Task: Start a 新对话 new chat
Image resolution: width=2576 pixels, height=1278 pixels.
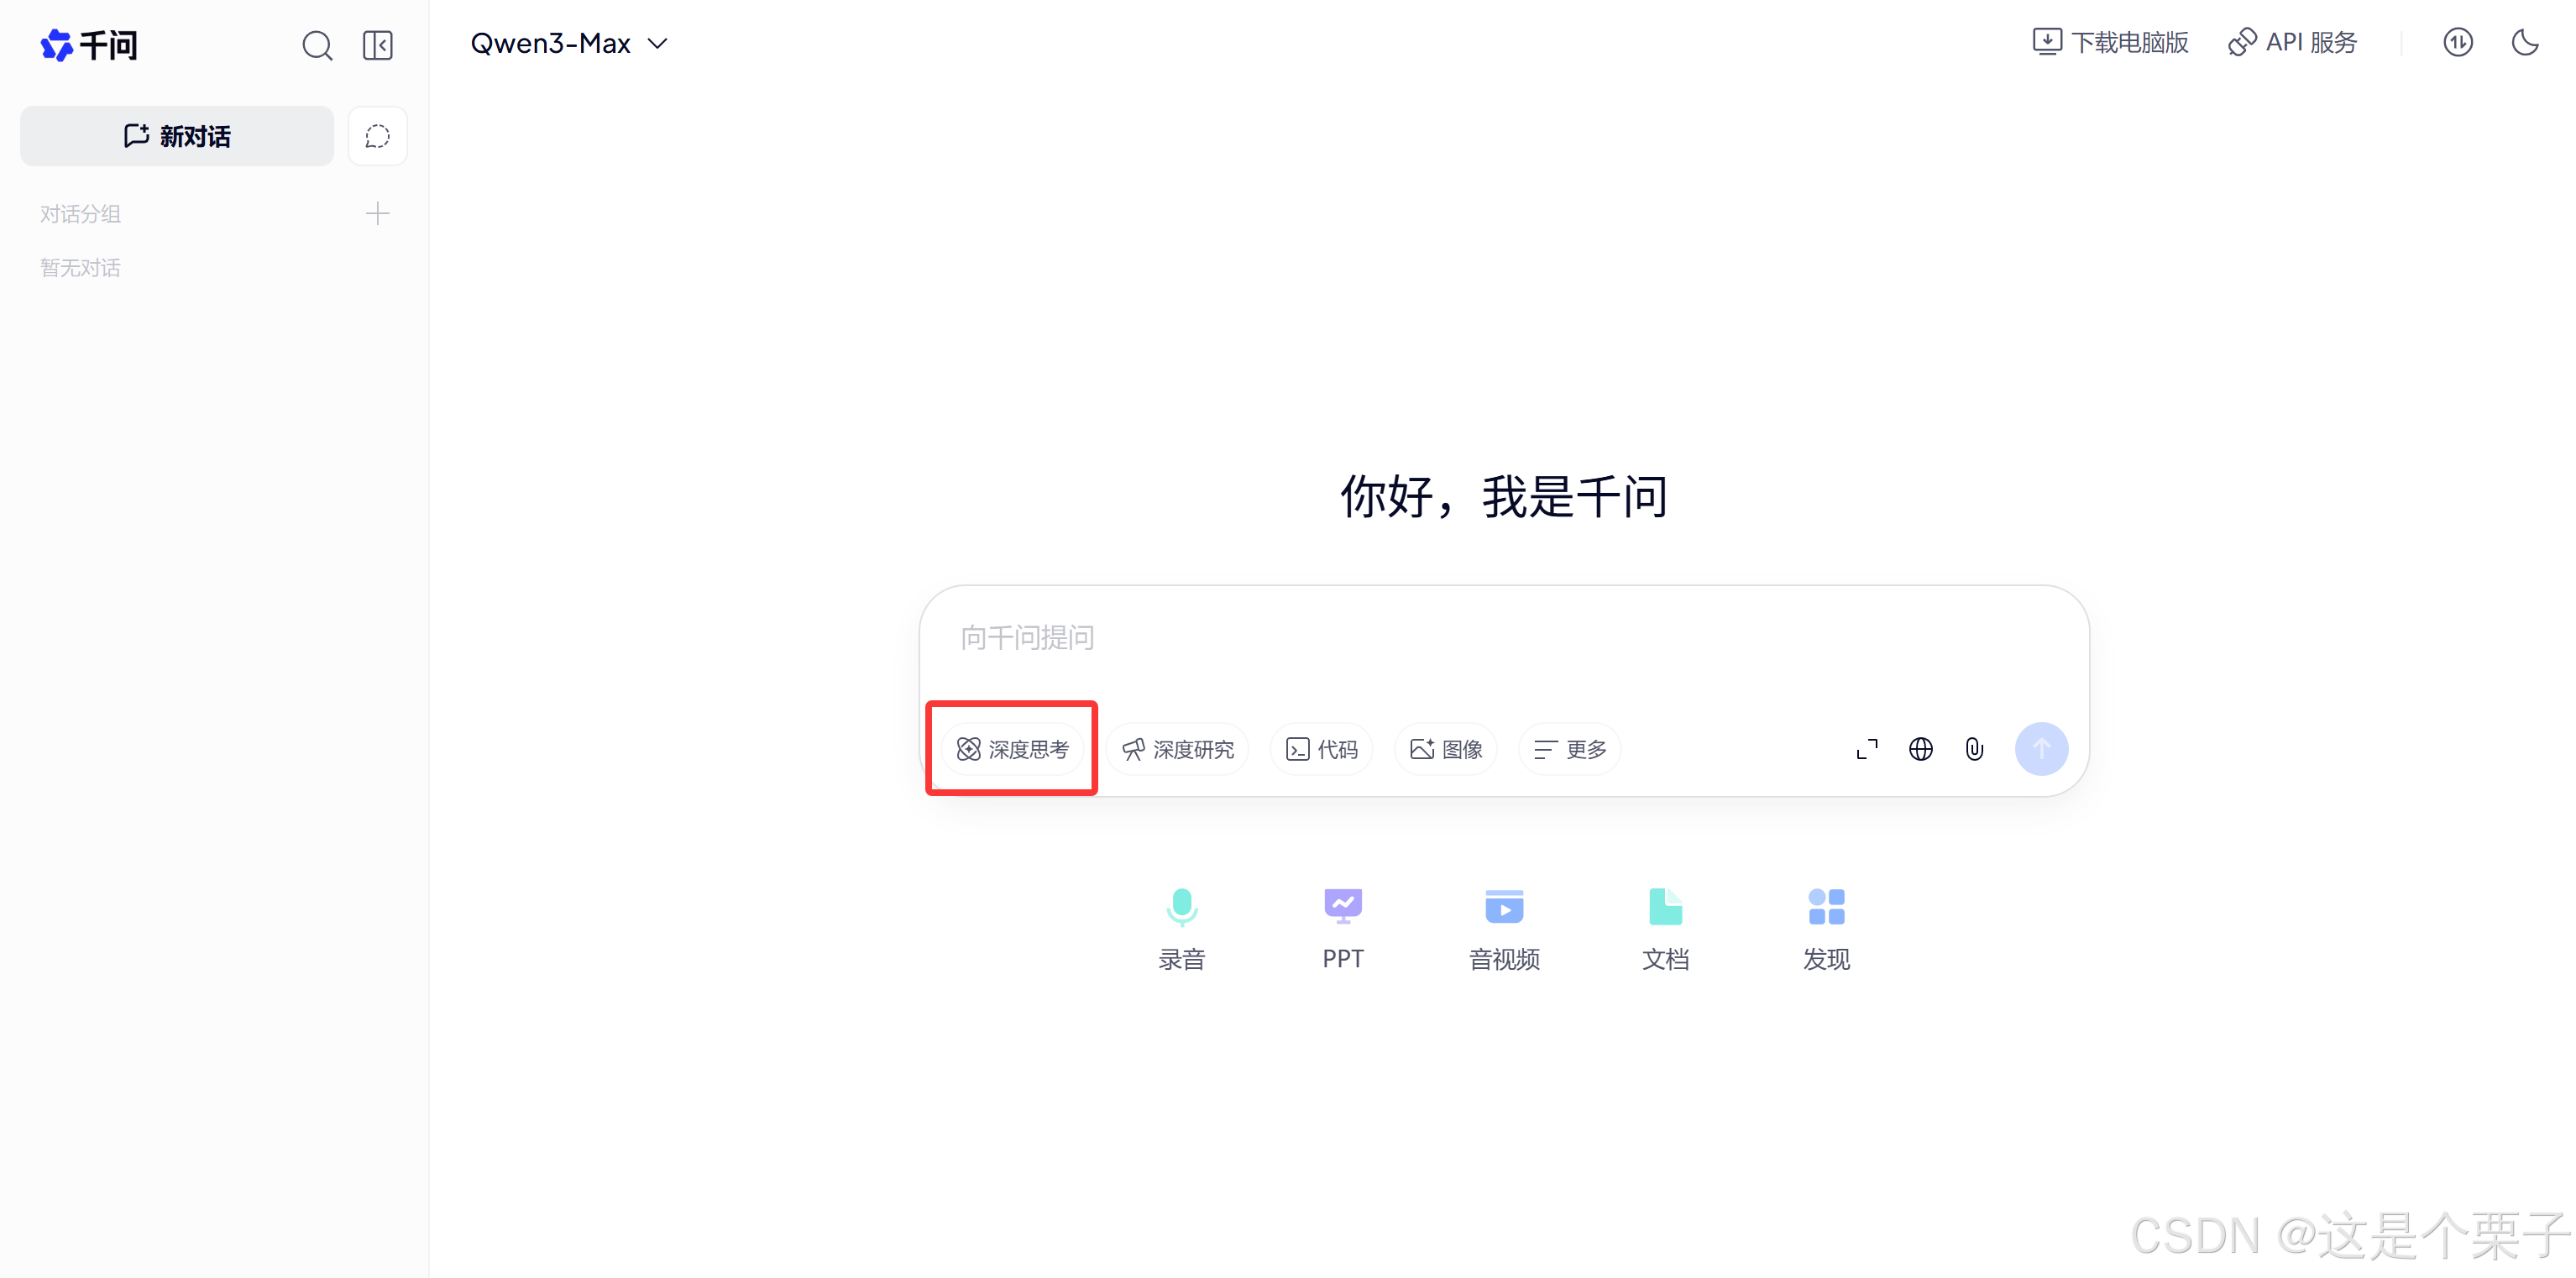Action: click(x=177, y=136)
